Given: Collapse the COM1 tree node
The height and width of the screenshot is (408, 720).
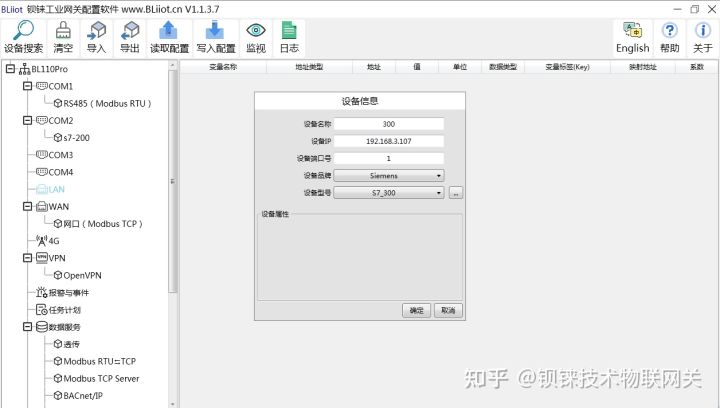Looking at the screenshot, I should [28, 86].
